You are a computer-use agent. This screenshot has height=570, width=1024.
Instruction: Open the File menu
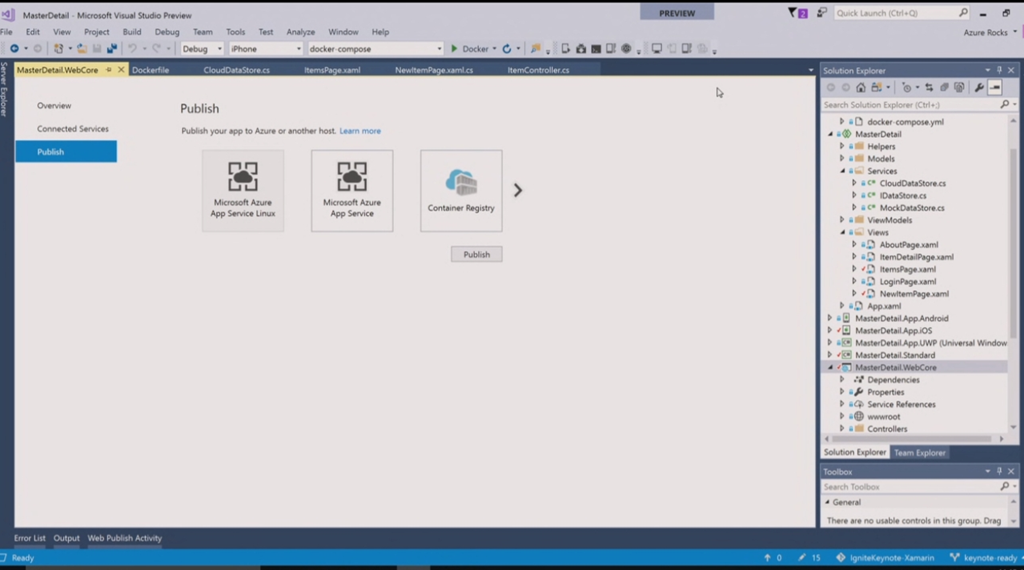point(7,32)
